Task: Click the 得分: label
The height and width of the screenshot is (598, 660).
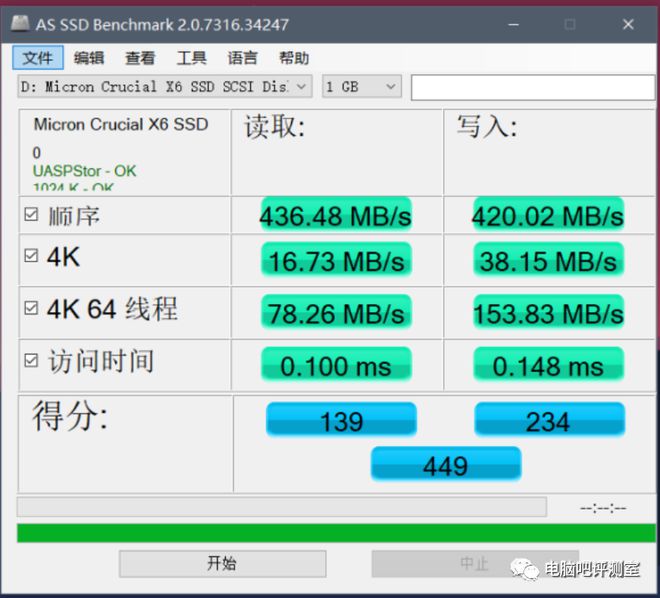Action: point(70,416)
